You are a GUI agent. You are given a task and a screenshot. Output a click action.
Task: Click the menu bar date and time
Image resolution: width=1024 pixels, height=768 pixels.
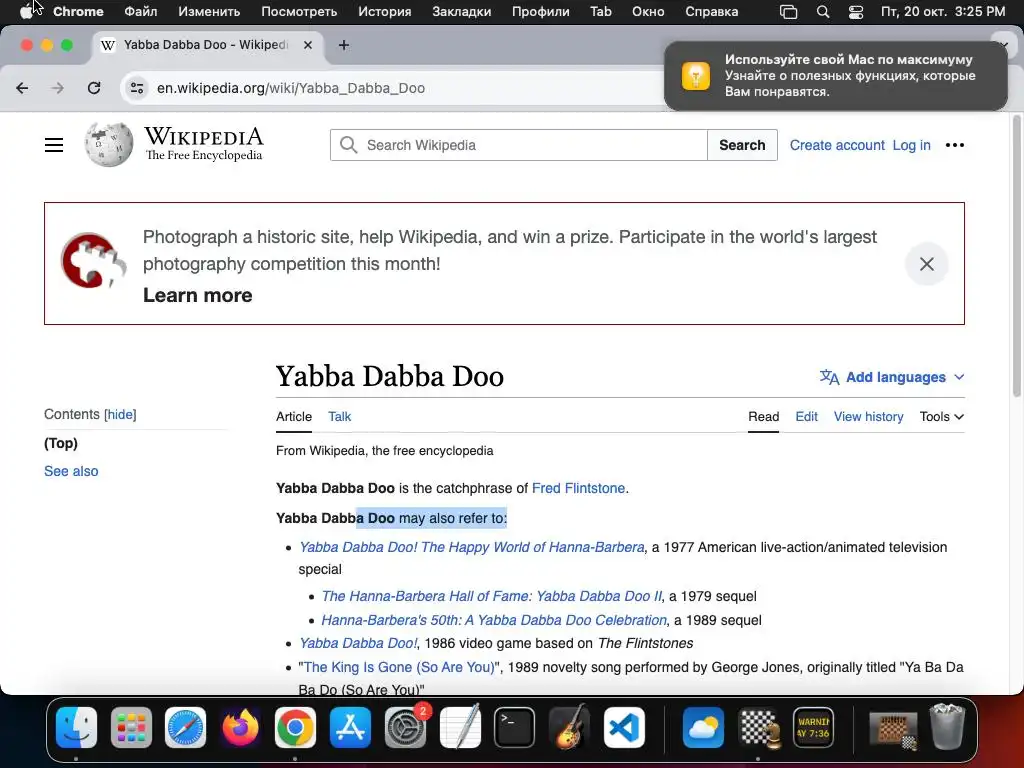[x=942, y=12]
